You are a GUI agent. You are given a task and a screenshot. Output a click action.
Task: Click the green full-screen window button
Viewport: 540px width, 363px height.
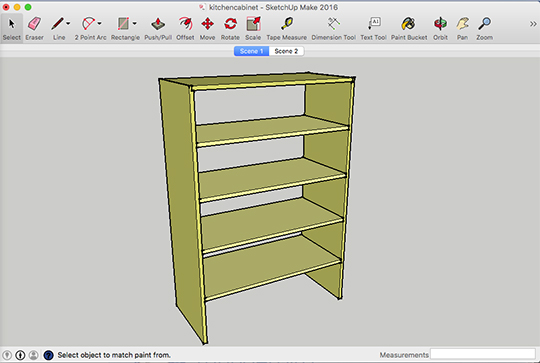pos(28,7)
